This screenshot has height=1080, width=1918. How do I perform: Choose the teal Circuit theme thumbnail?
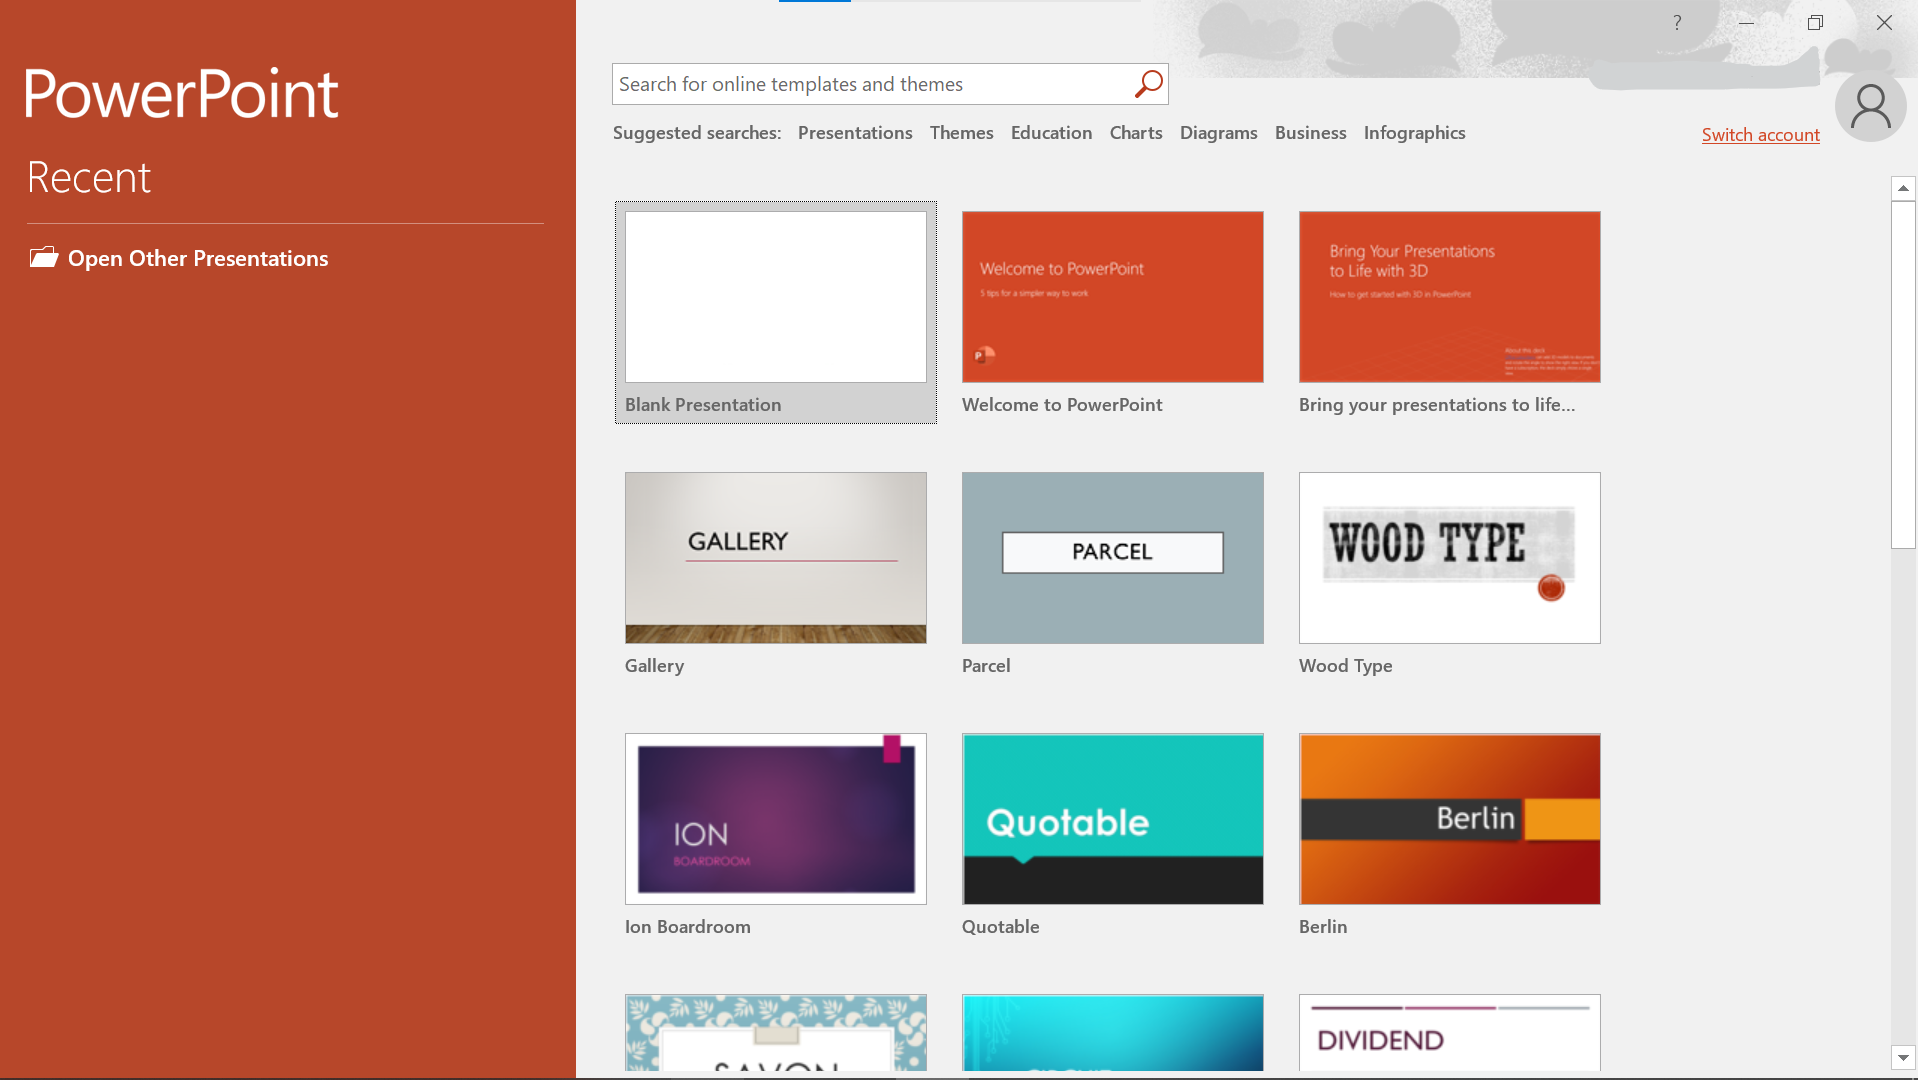(1113, 1033)
